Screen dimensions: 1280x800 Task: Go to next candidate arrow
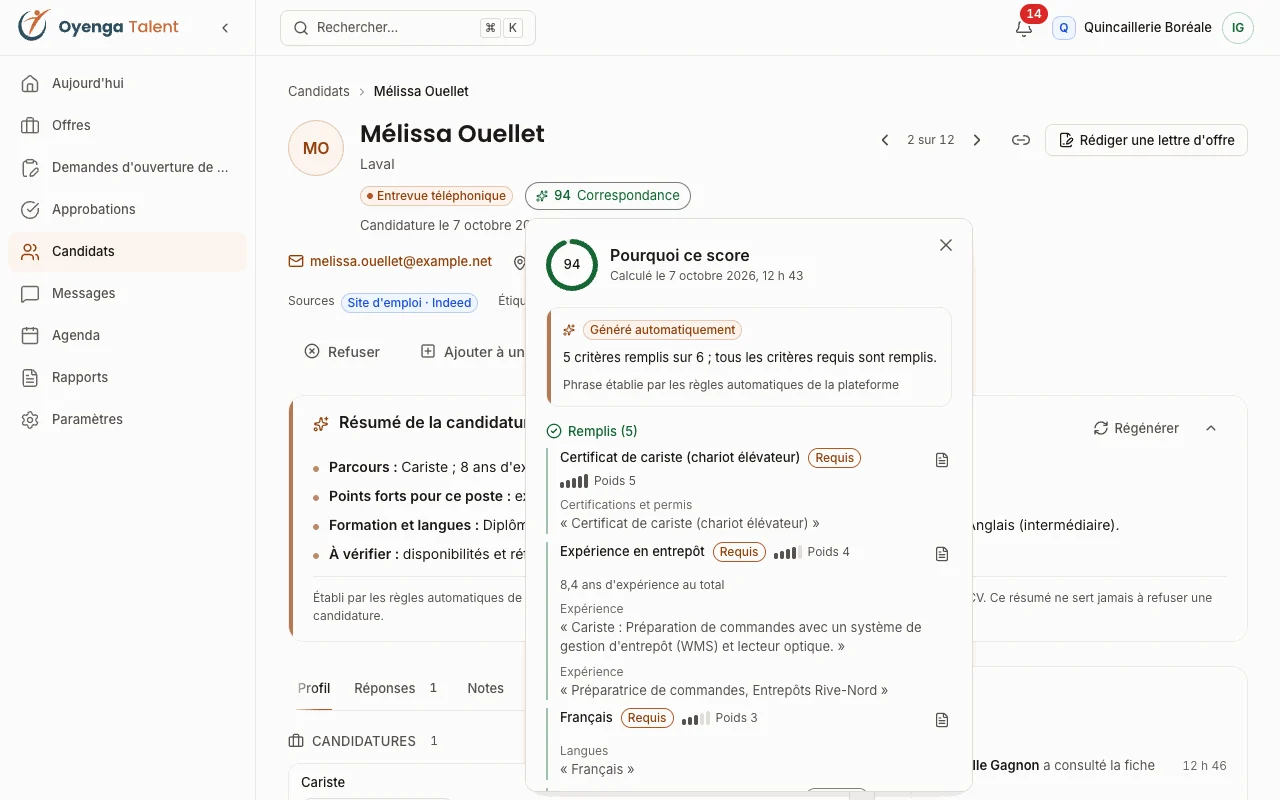click(977, 140)
